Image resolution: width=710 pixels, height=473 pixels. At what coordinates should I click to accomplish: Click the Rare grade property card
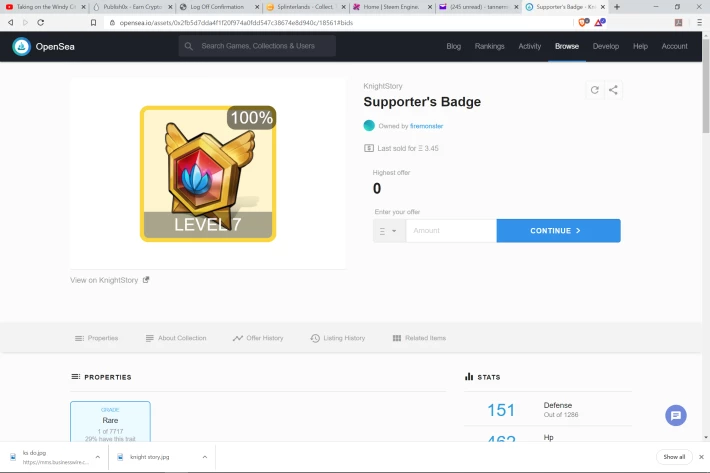[110, 421]
